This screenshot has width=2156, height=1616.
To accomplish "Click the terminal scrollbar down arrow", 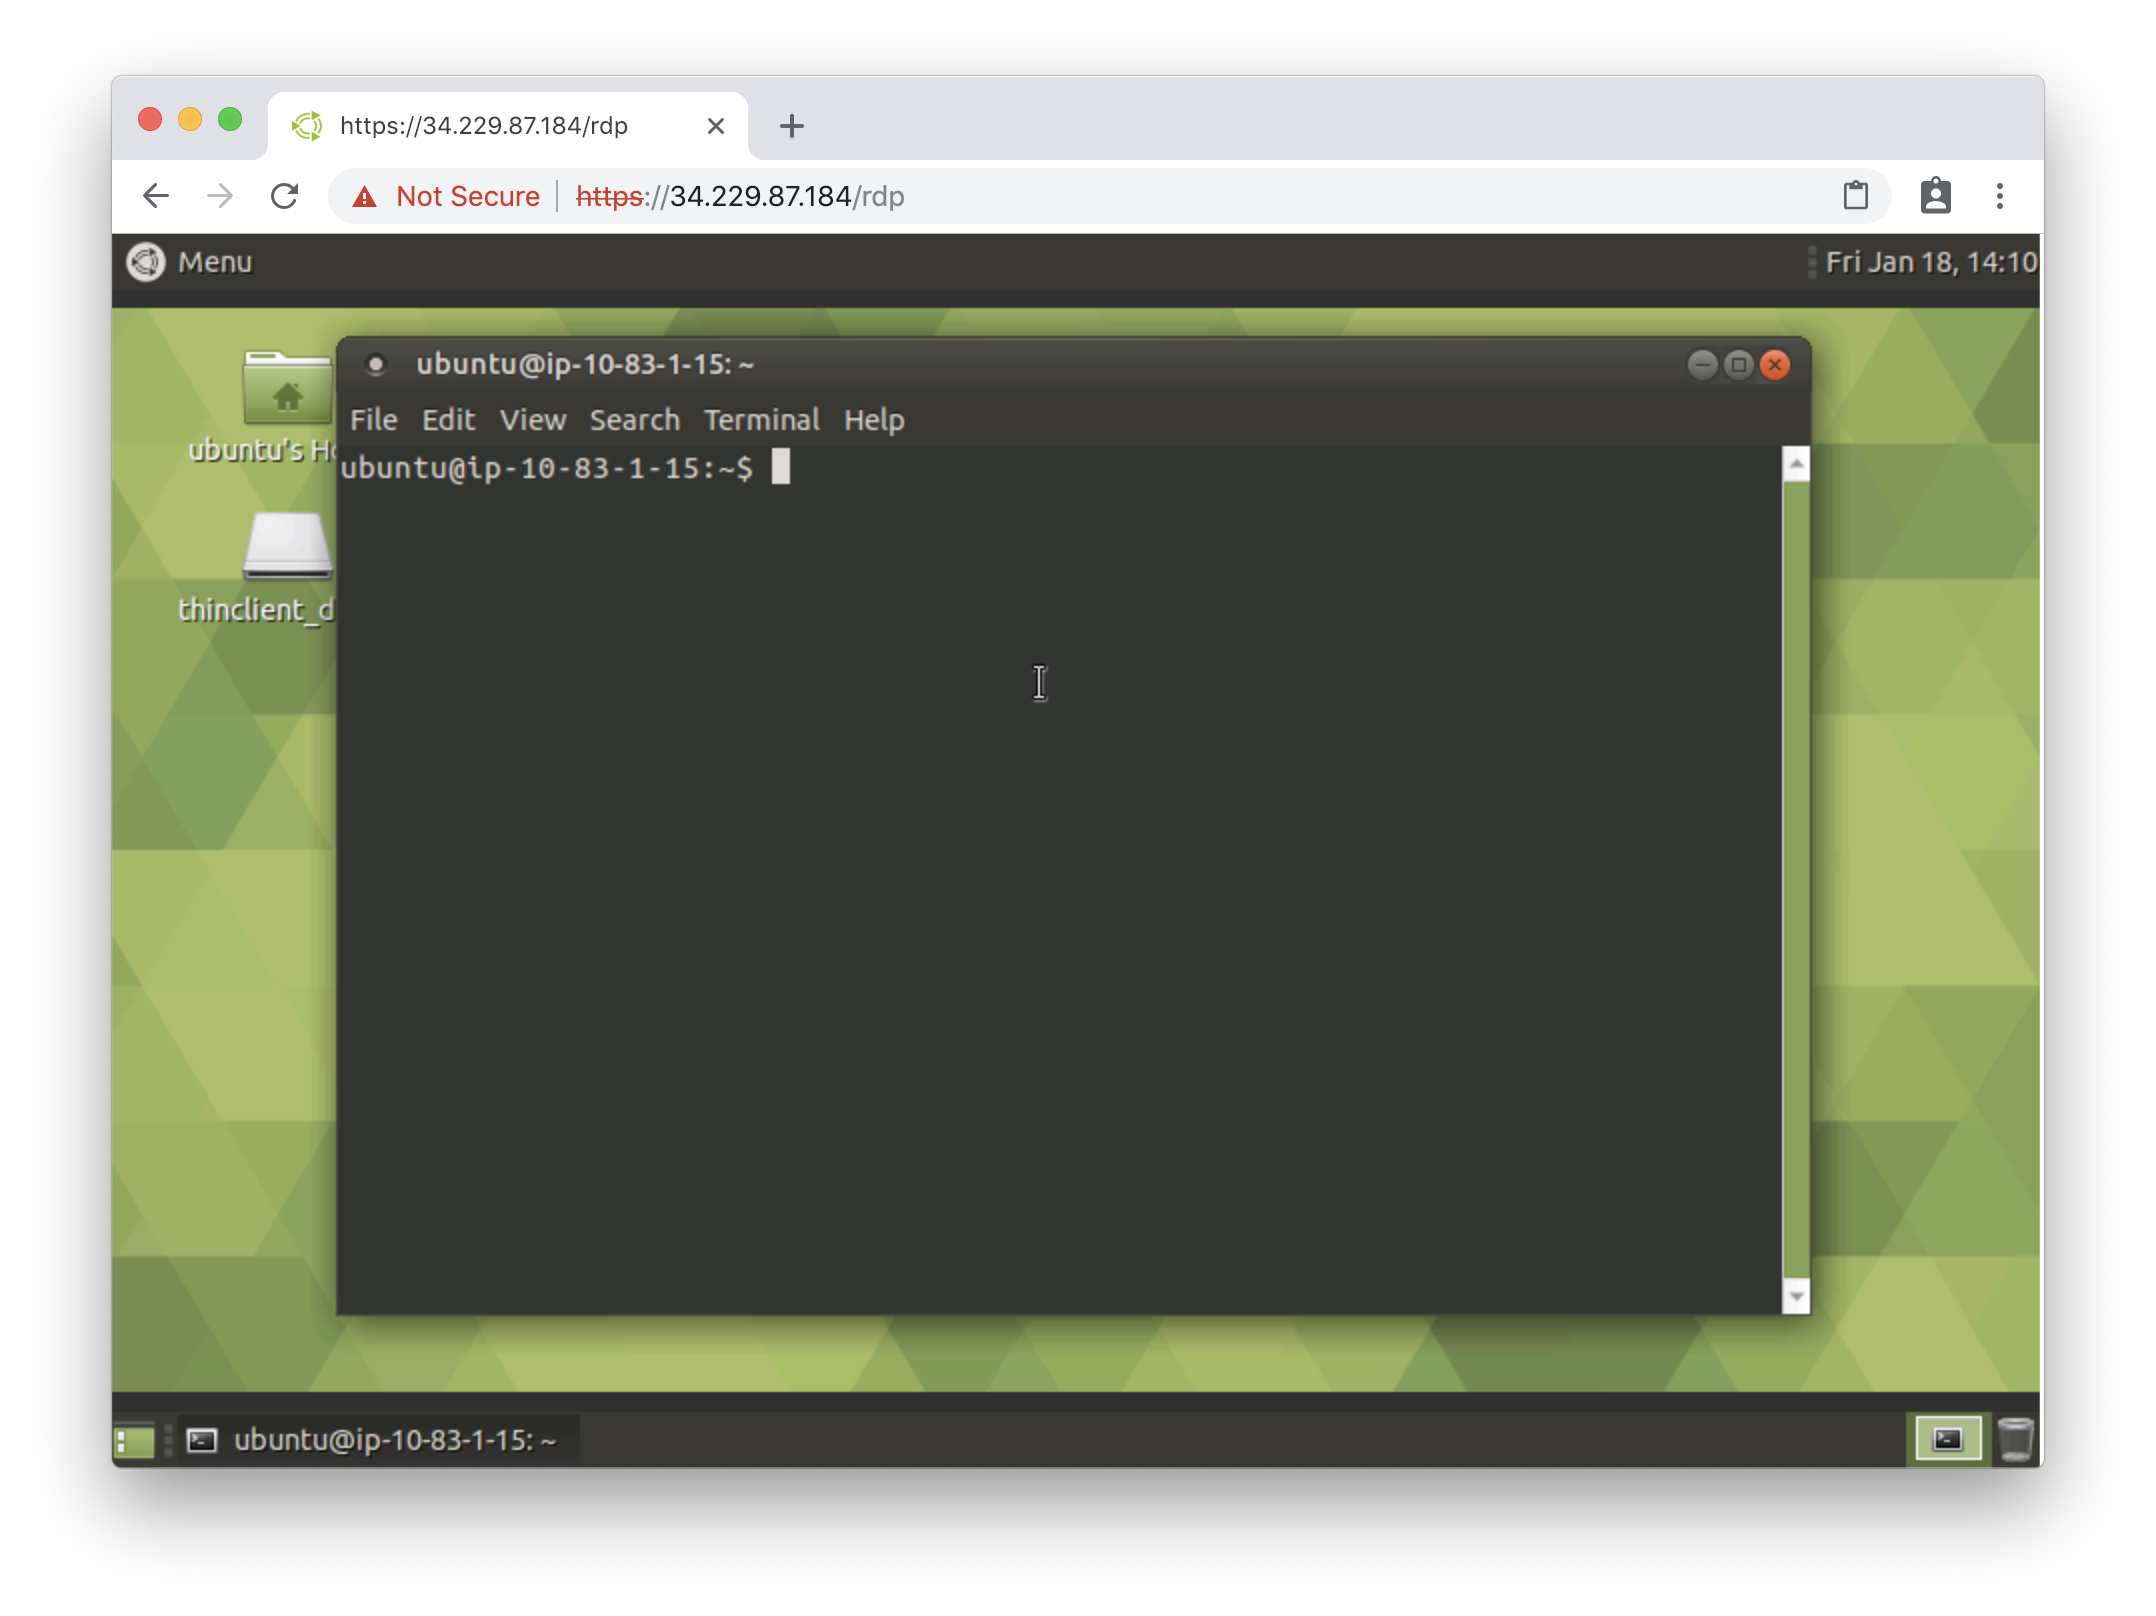I will [1796, 1297].
